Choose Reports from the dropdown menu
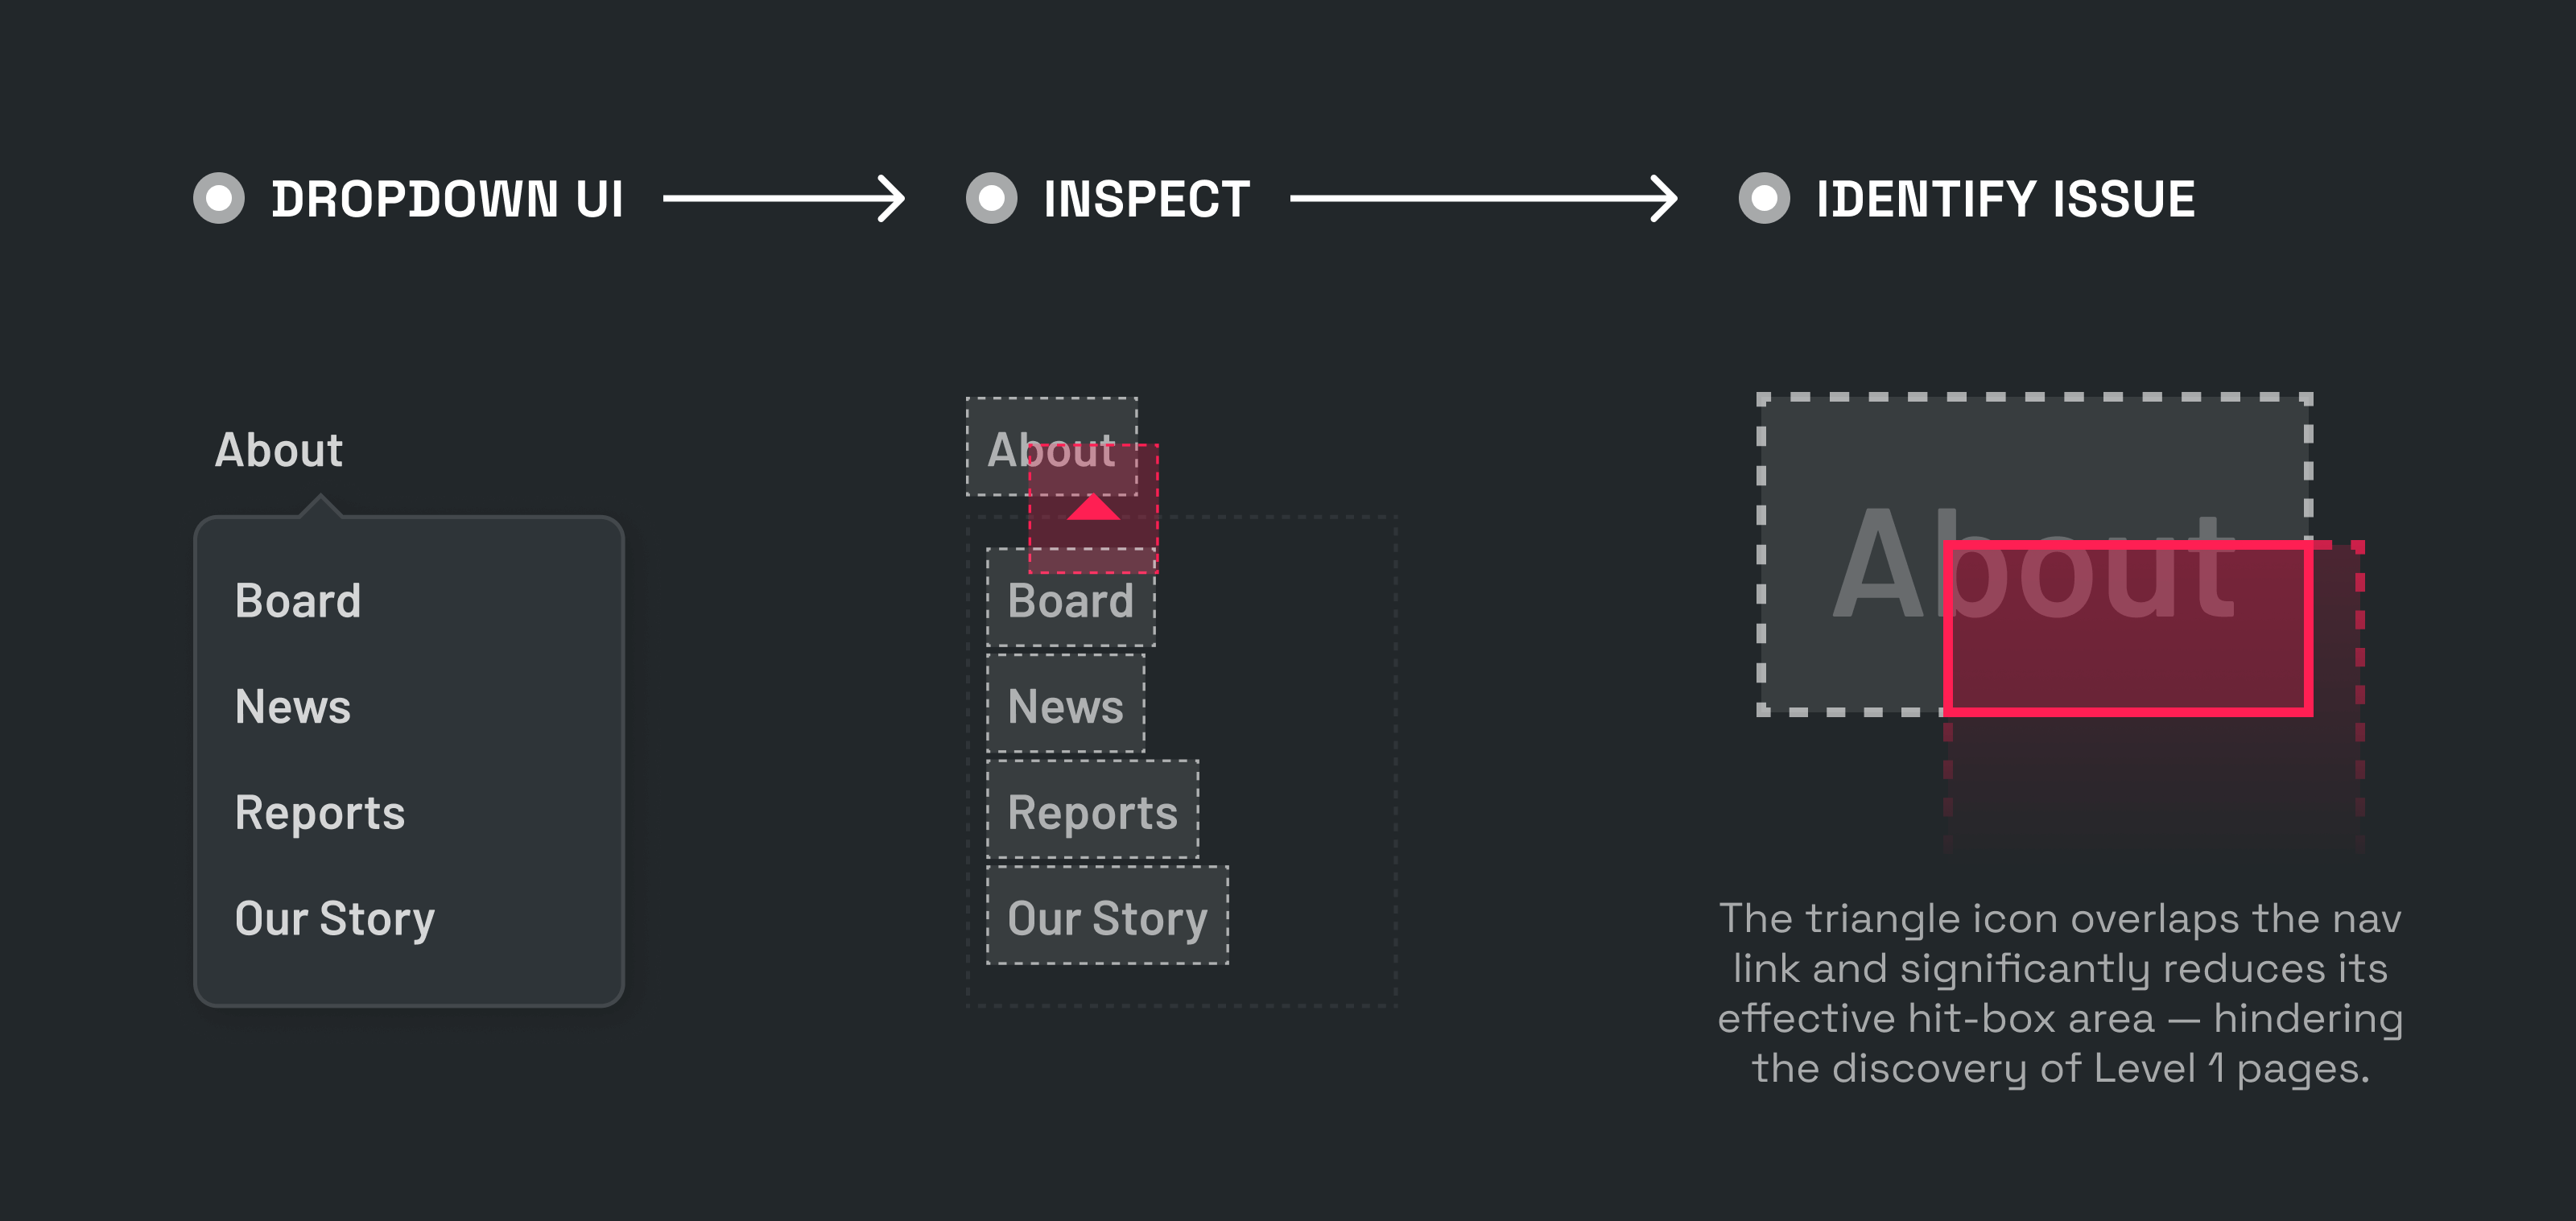Screen dimensions: 2576x1221 [320, 813]
